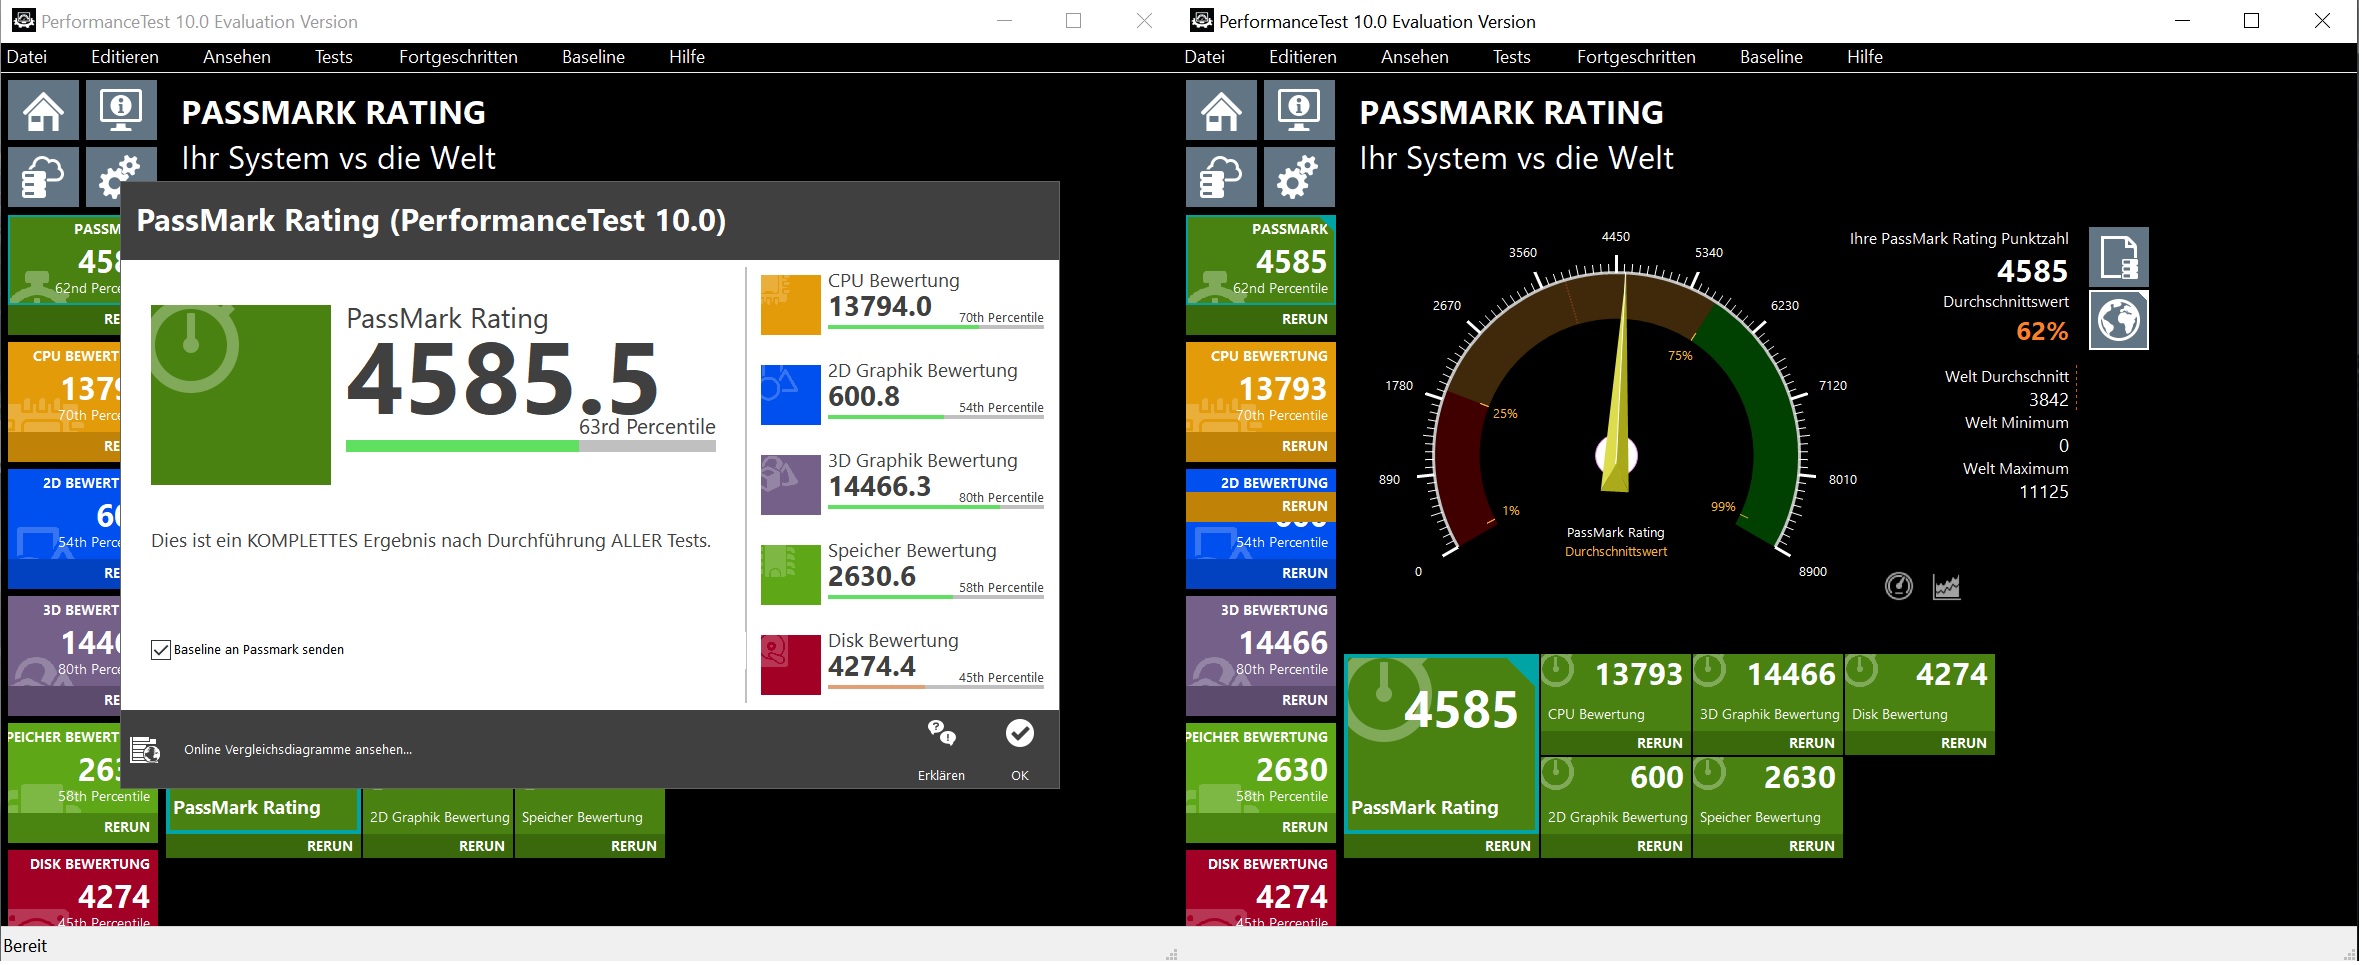
Task: Confirm the dialog with the OK checkmark
Action: pyautogui.click(x=1020, y=734)
